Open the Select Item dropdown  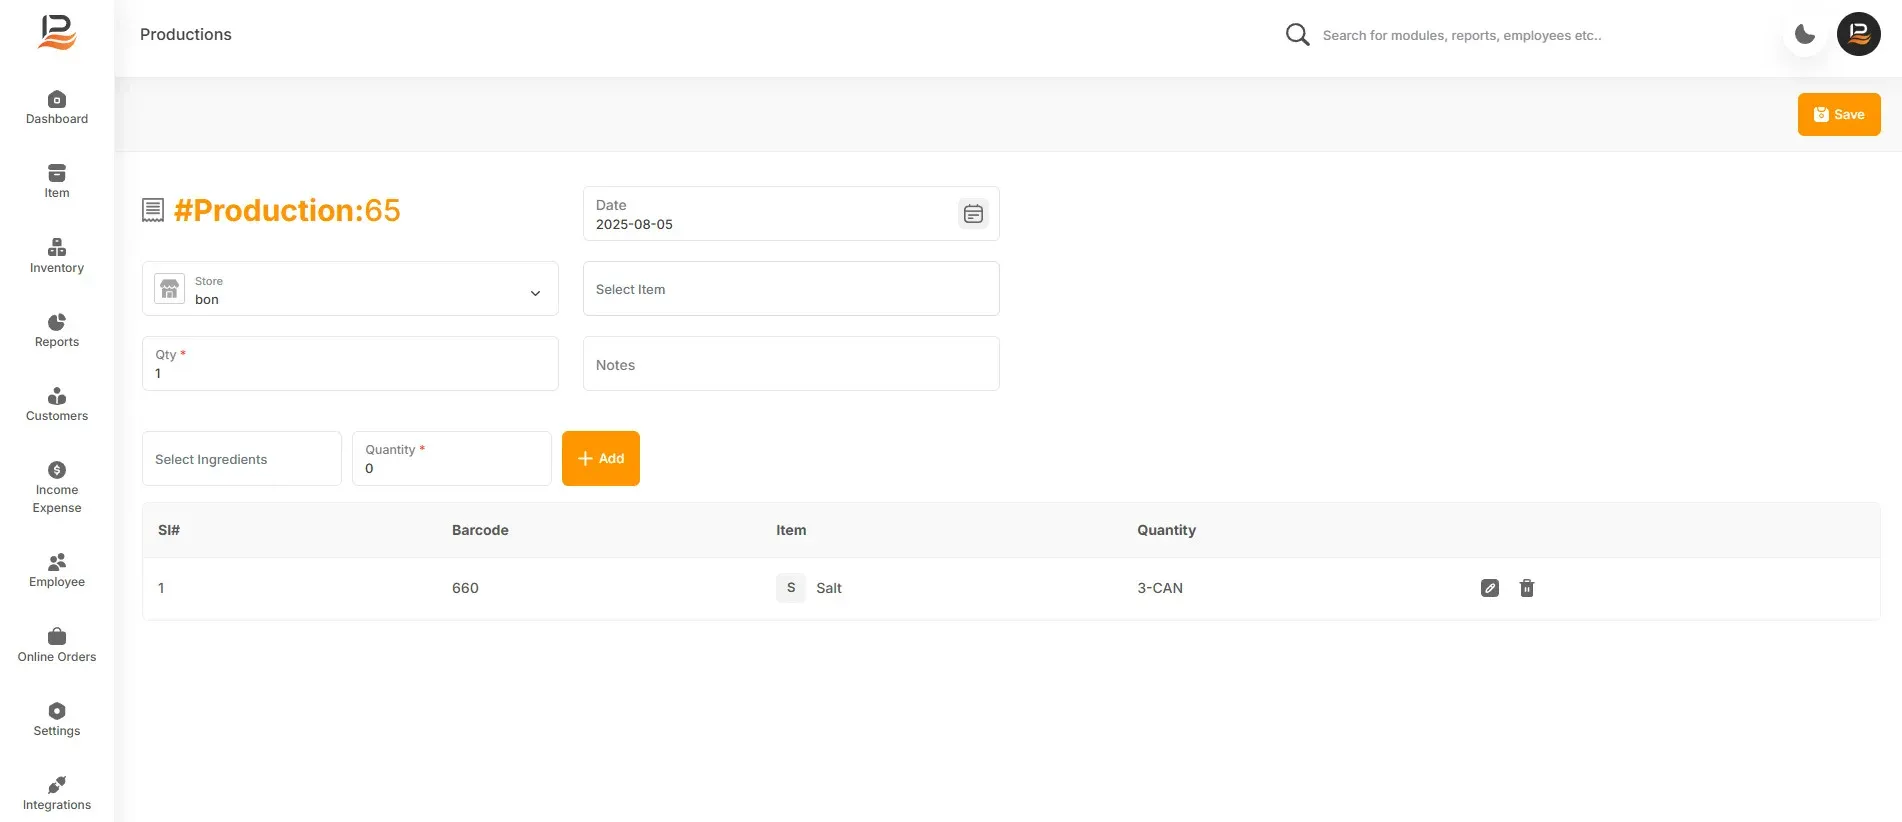[791, 289]
